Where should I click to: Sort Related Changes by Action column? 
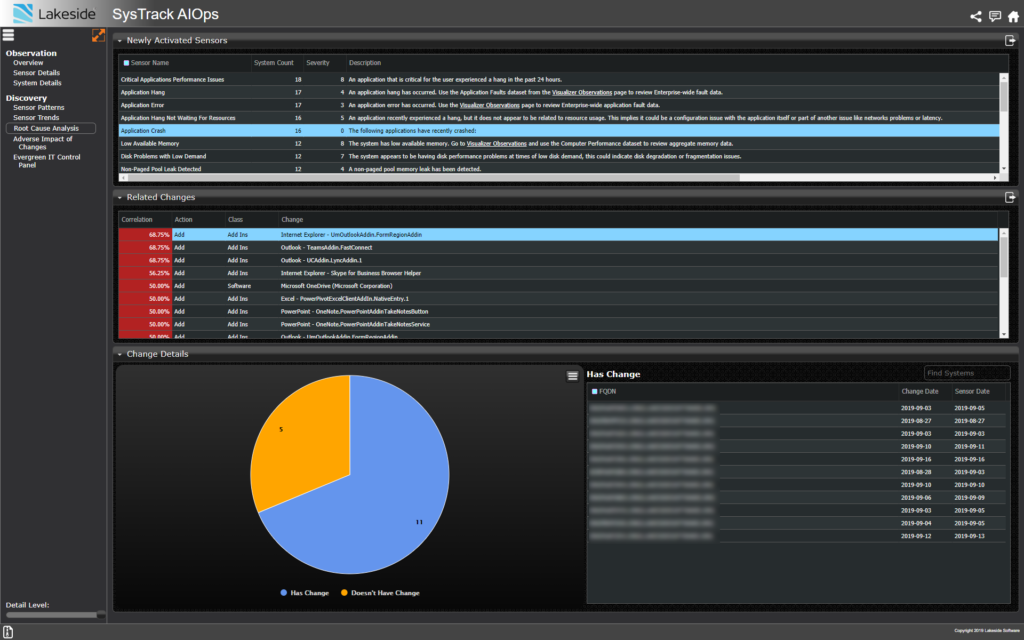coord(184,219)
